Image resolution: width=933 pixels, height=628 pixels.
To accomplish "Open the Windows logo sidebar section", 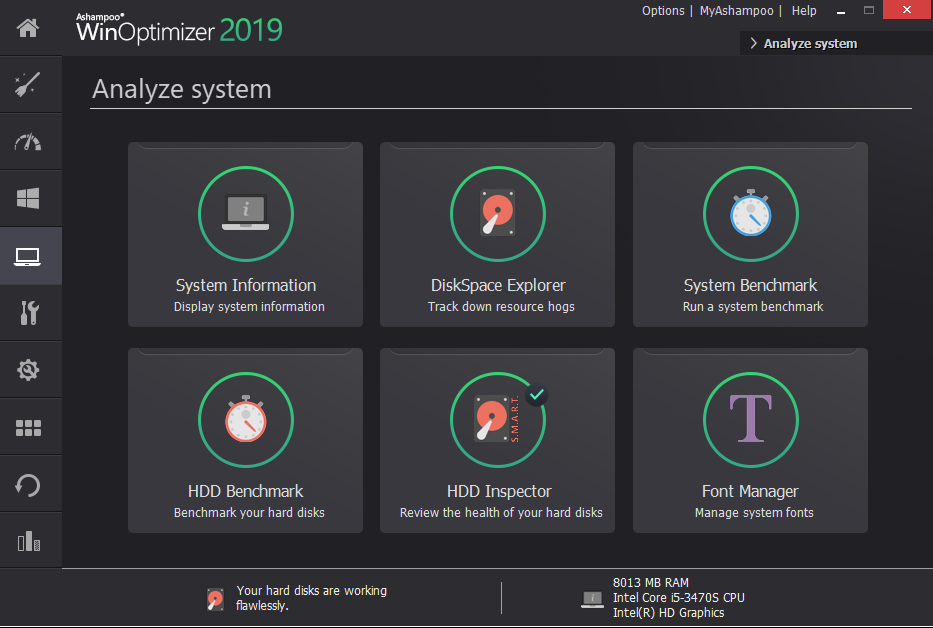I will pyautogui.click(x=28, y=198).
